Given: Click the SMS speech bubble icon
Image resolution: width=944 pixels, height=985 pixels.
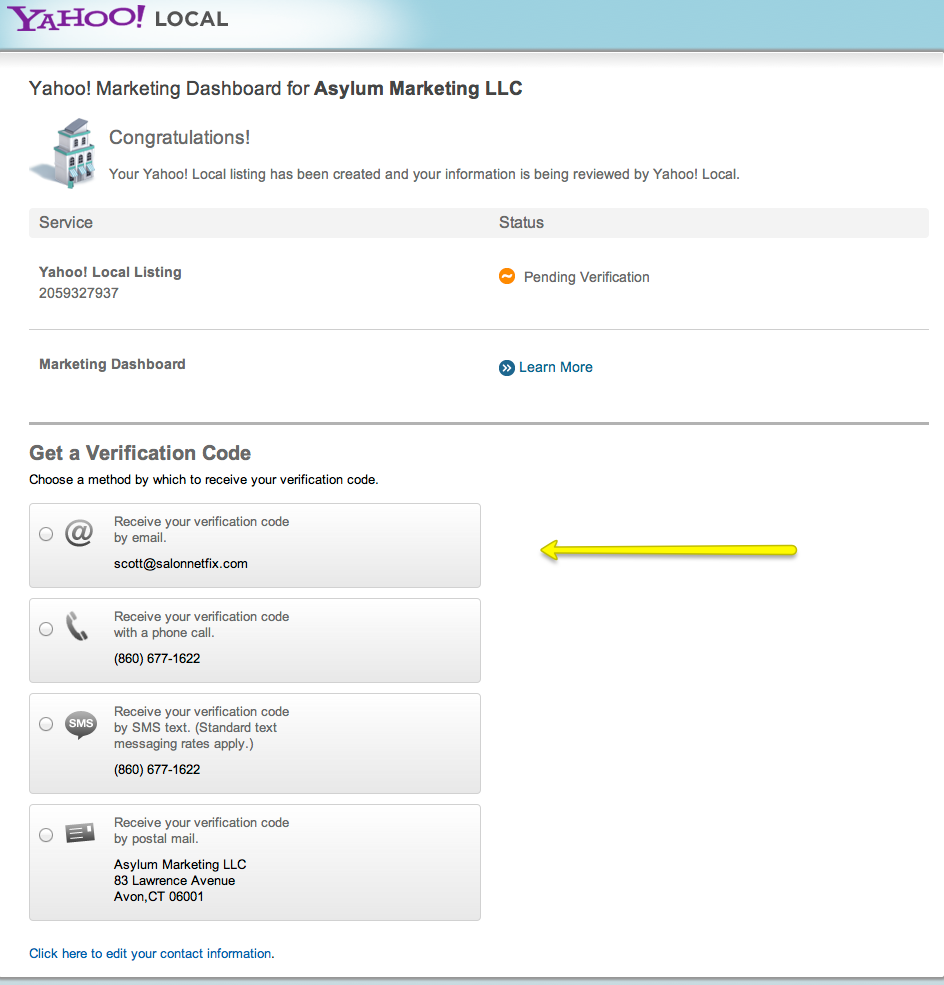Looking at the screenshot, I should [81, 724].
